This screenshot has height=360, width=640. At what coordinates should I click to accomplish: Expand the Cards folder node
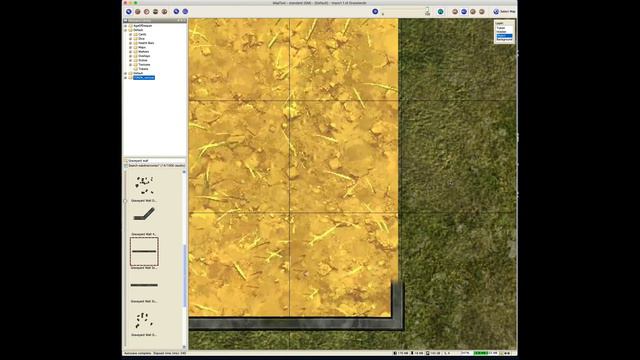[131, 34]
